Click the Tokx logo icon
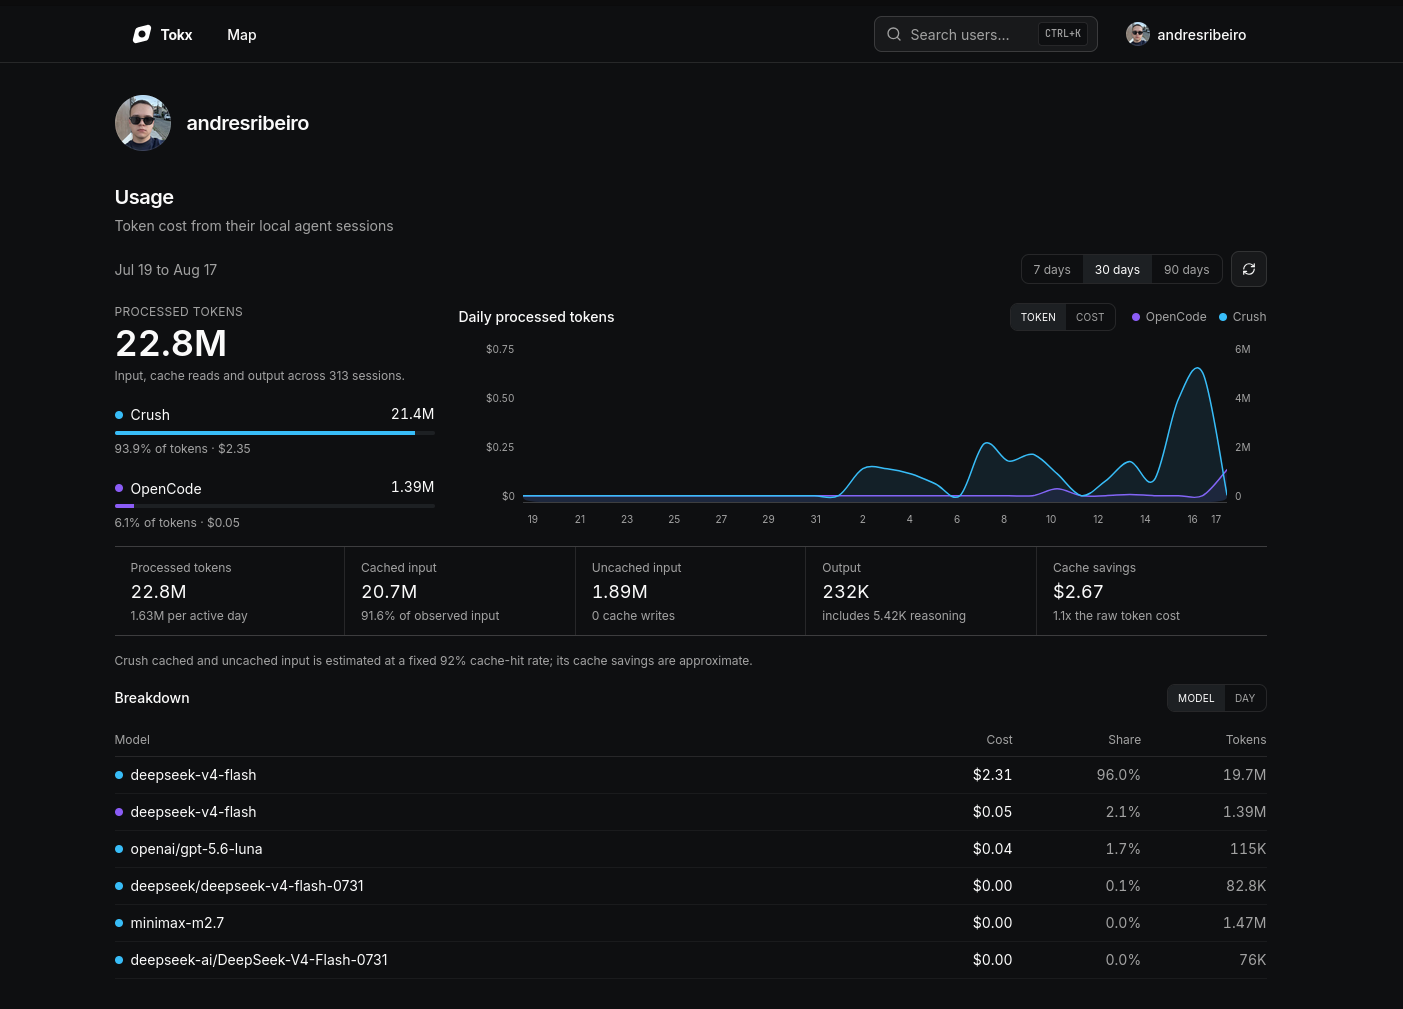The width and height of the screenshot is (1403, 1009). (x=142, y=34)
